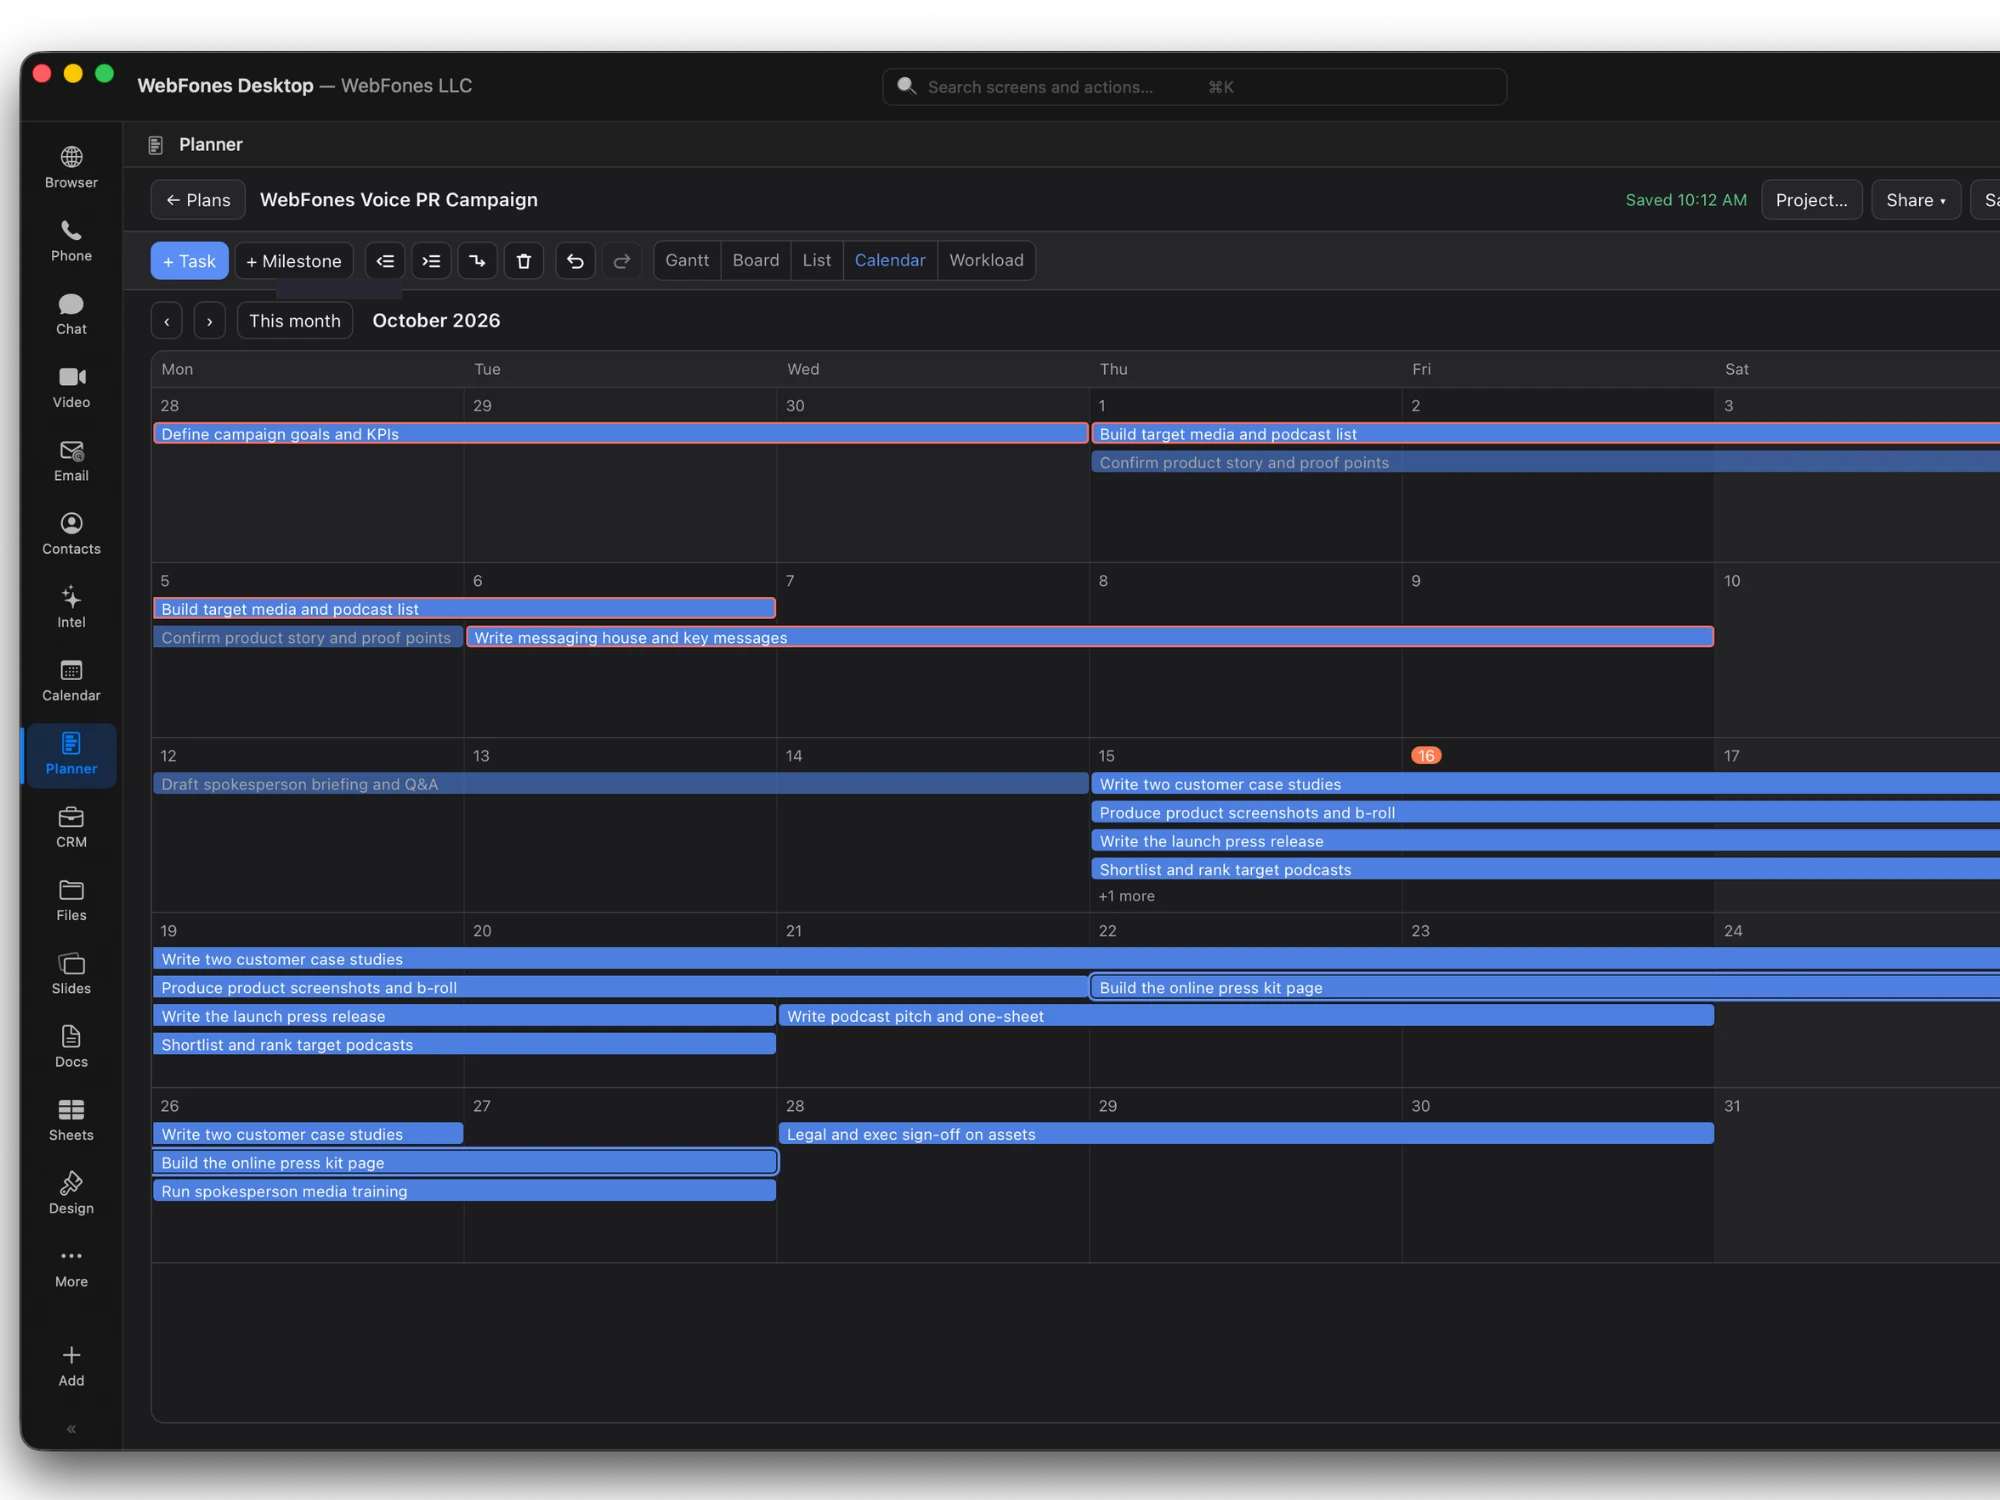Open the Docs sidebar icon
2000x1500 pixels.
point(71,1047)
